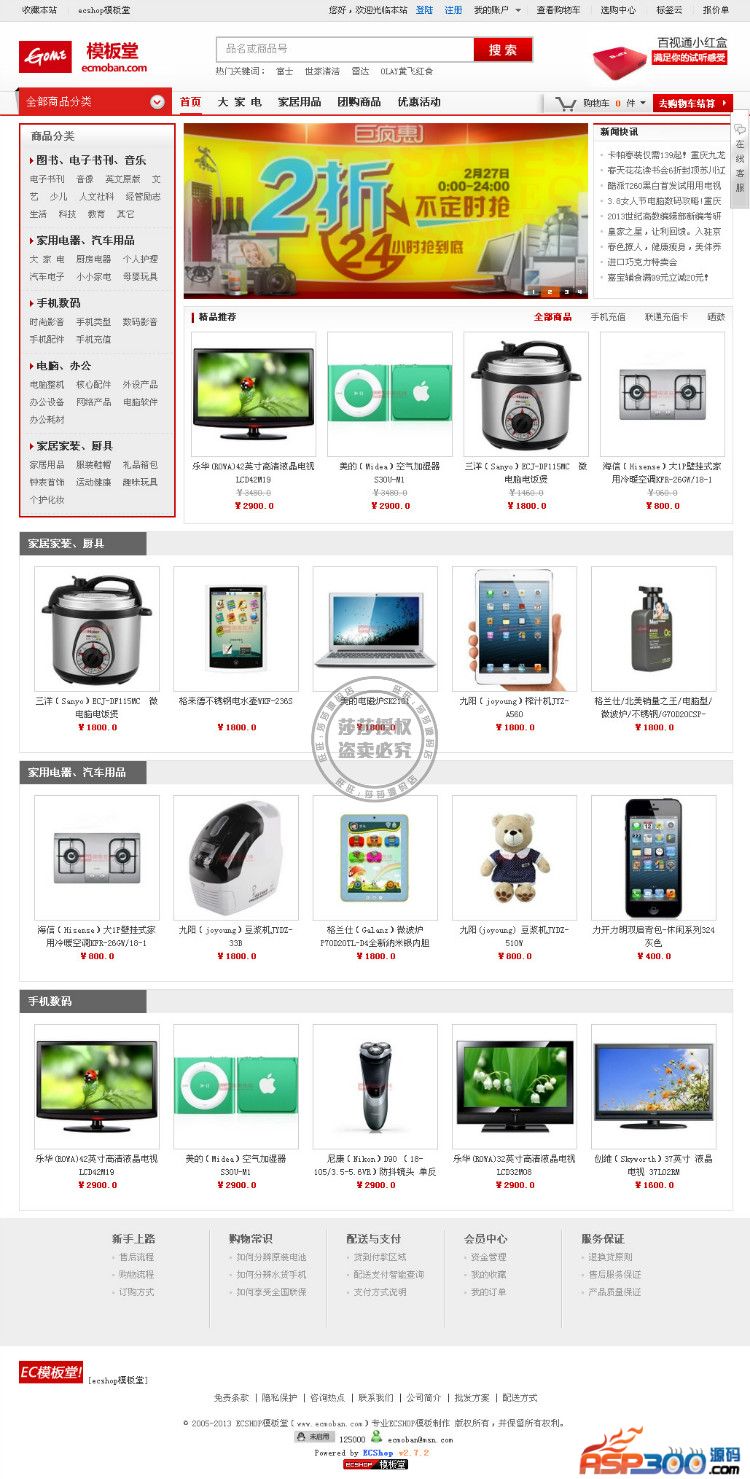
Task: Select banner slide number 1
Action: pyautogui.click(x=533, y=292)
